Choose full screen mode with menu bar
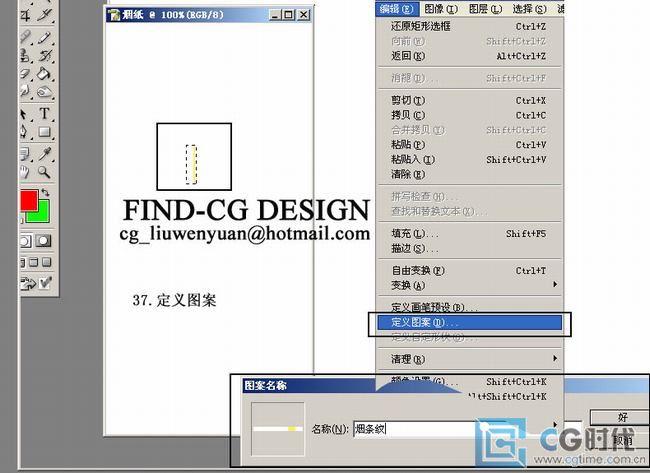The height and width of the screenshot is (473, 650). 34,262
